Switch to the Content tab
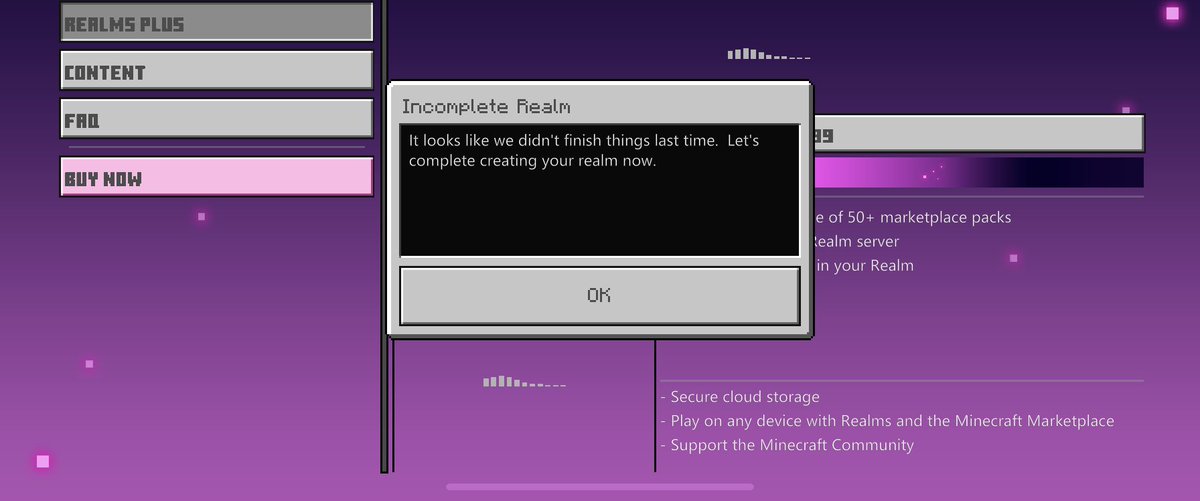The width and height of the screenshot is (1200, 501). (216, 71)
